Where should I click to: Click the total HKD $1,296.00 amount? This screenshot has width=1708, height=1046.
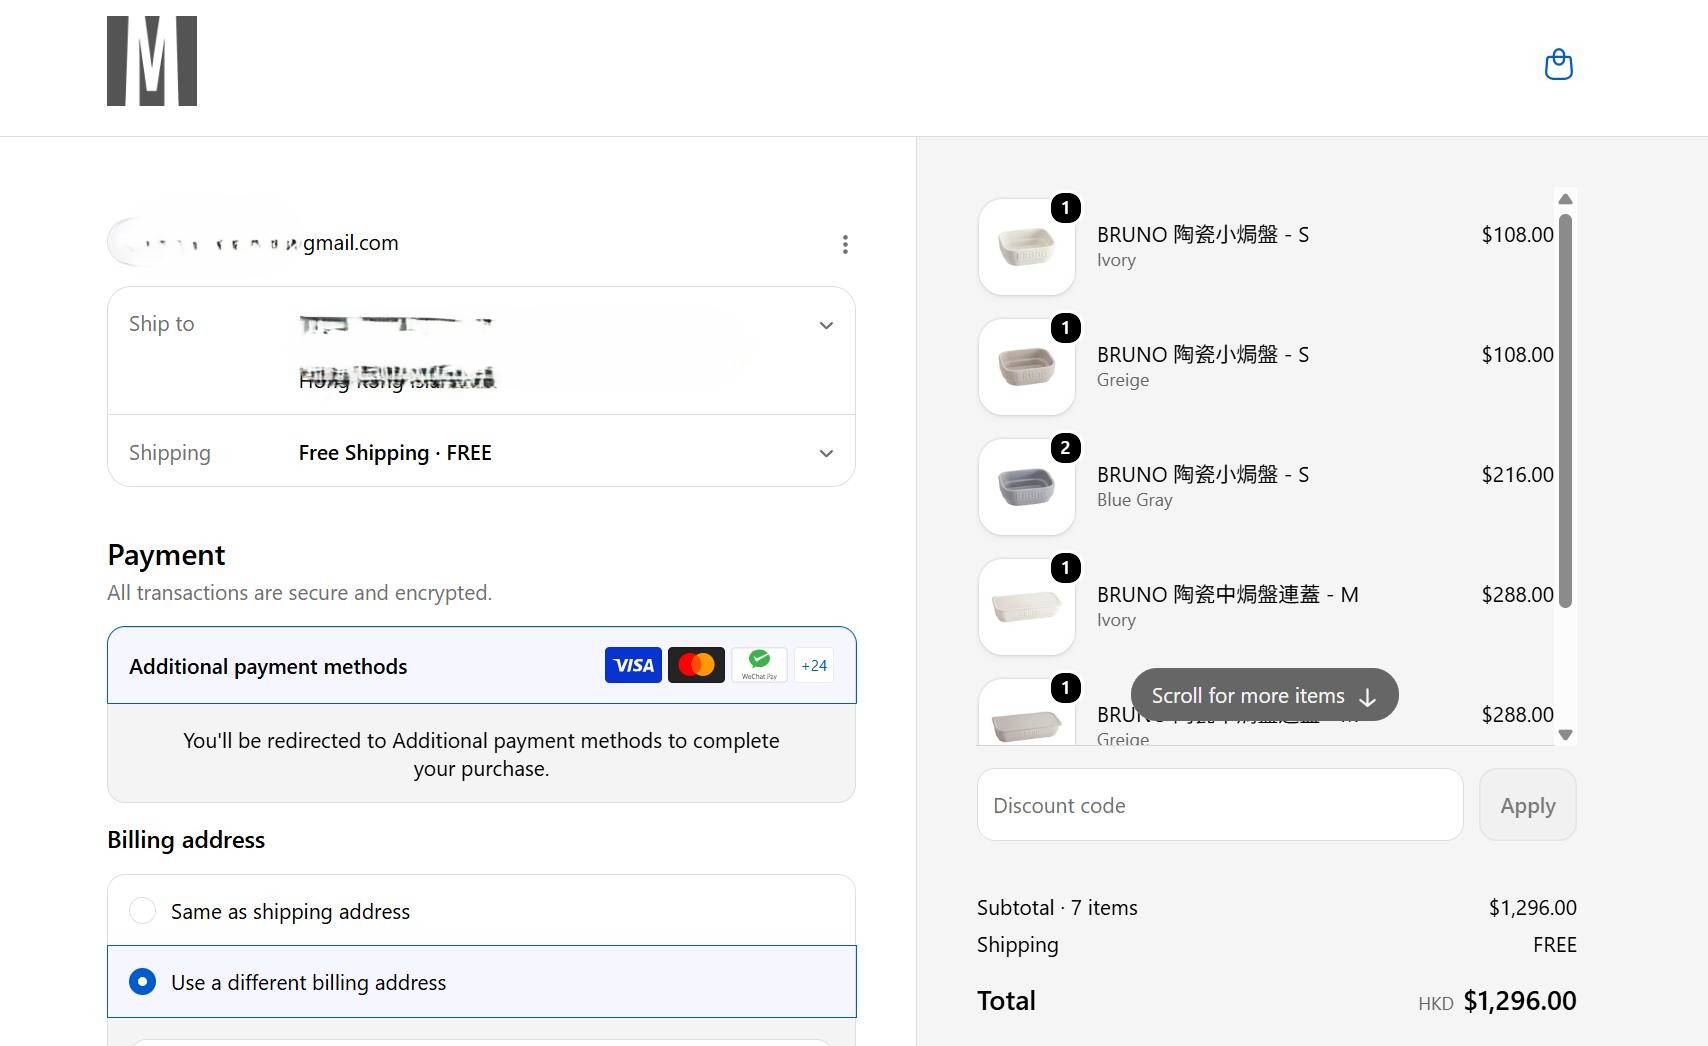(1497, 1001)
